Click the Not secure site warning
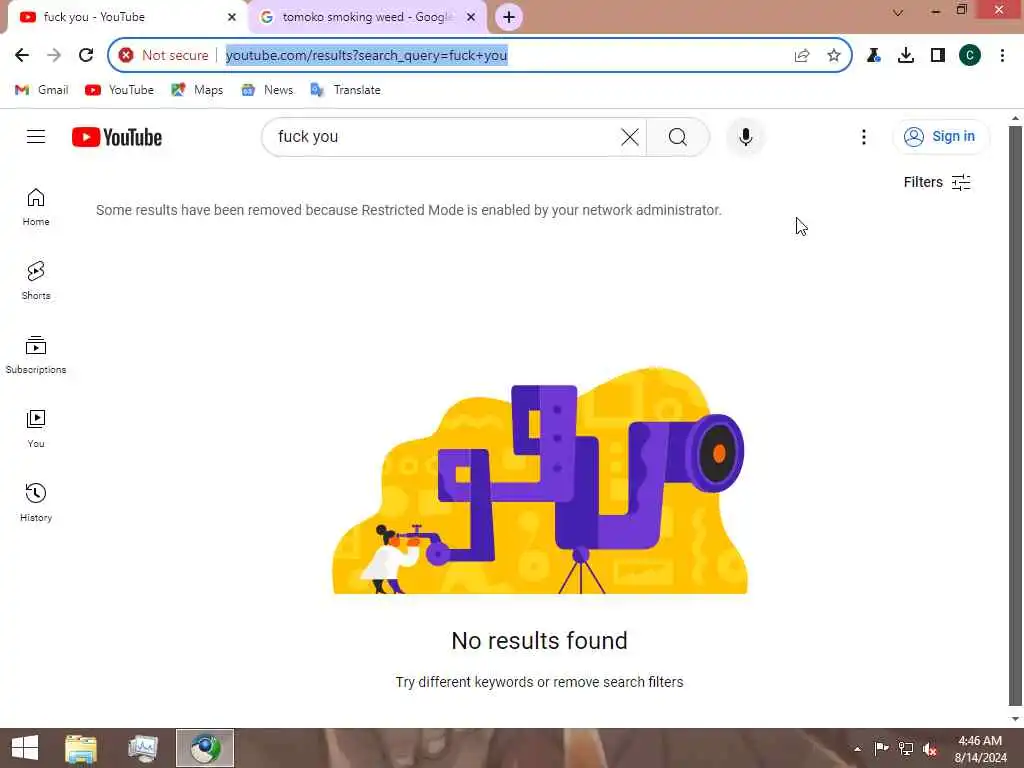This screenshot has height=768, width=1024. point(164,56)
